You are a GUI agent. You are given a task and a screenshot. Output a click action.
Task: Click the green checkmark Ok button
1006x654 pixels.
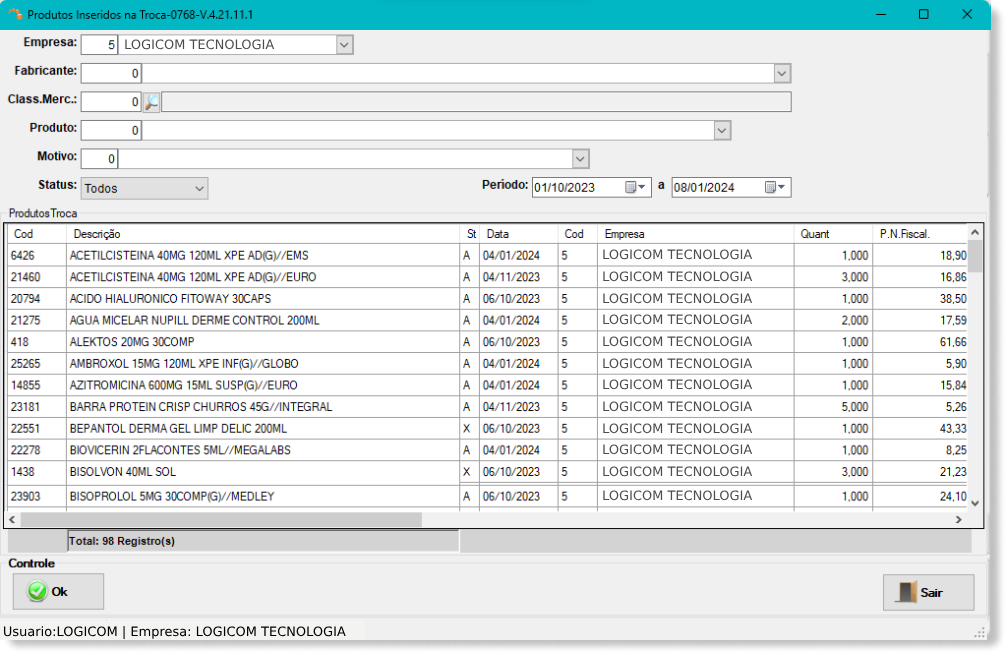coord(58,592)
